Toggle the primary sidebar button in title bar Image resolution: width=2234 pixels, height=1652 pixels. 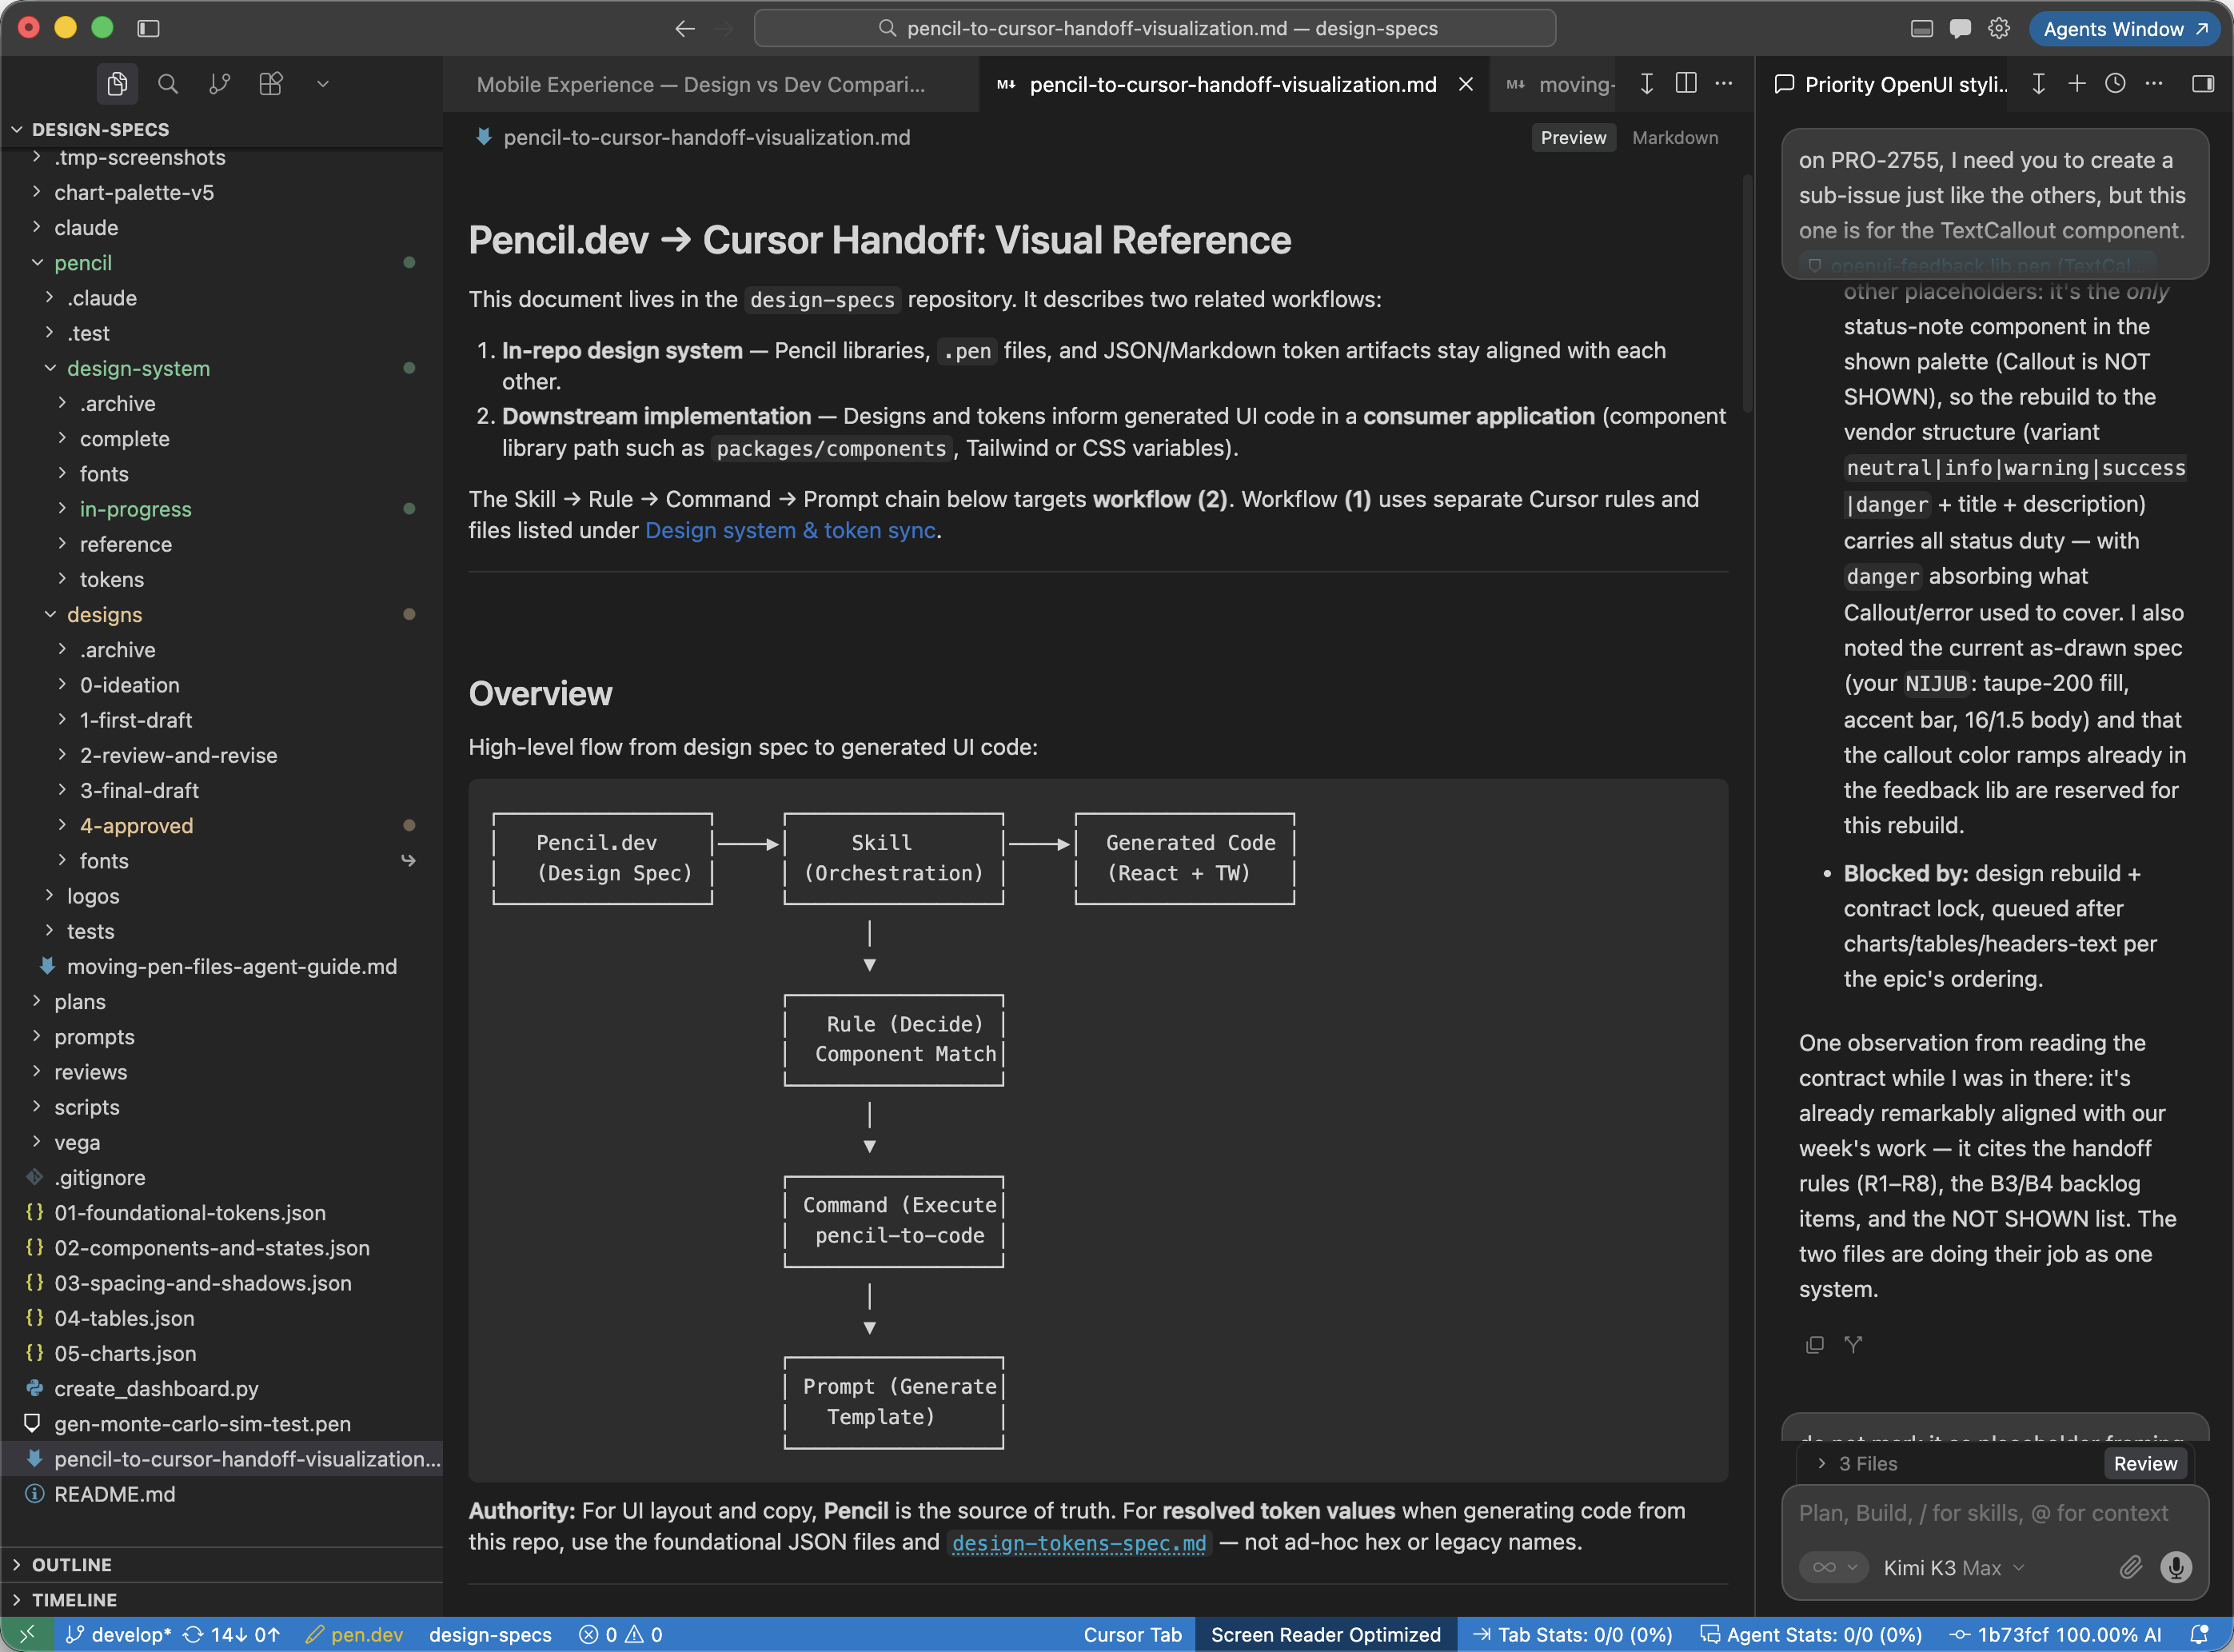pos(148,28)
